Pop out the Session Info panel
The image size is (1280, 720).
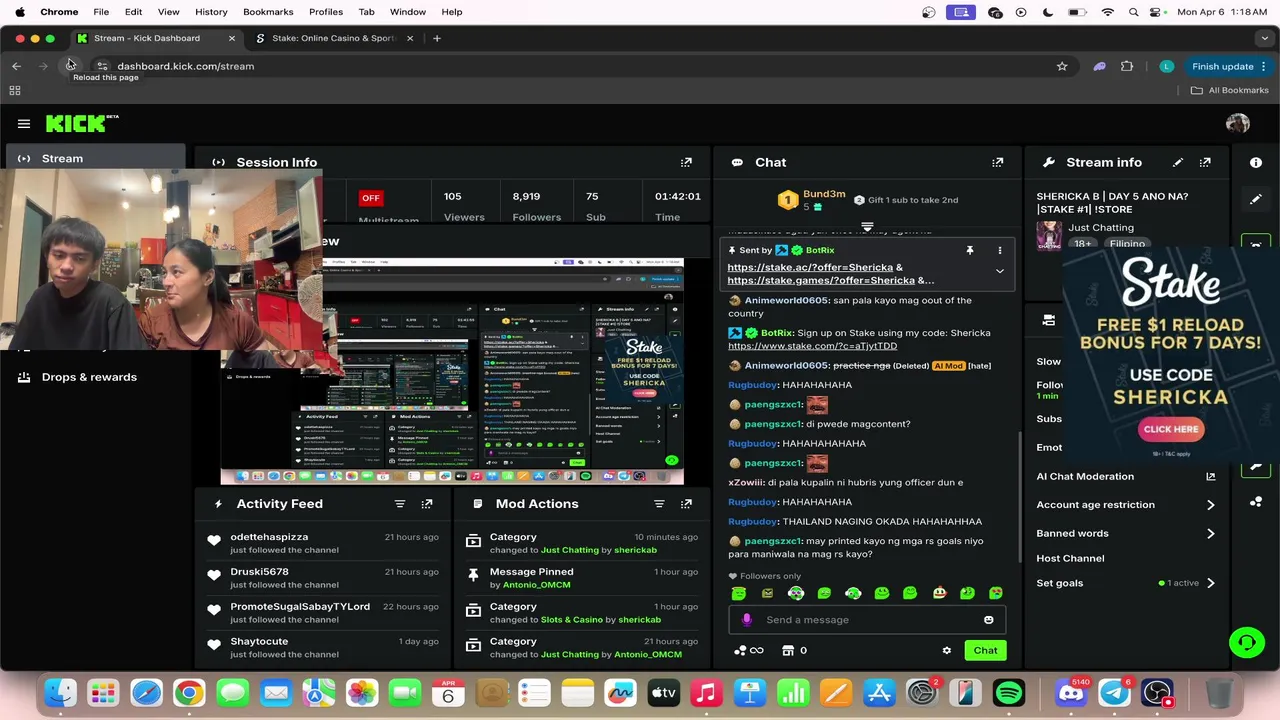(686, 162)
